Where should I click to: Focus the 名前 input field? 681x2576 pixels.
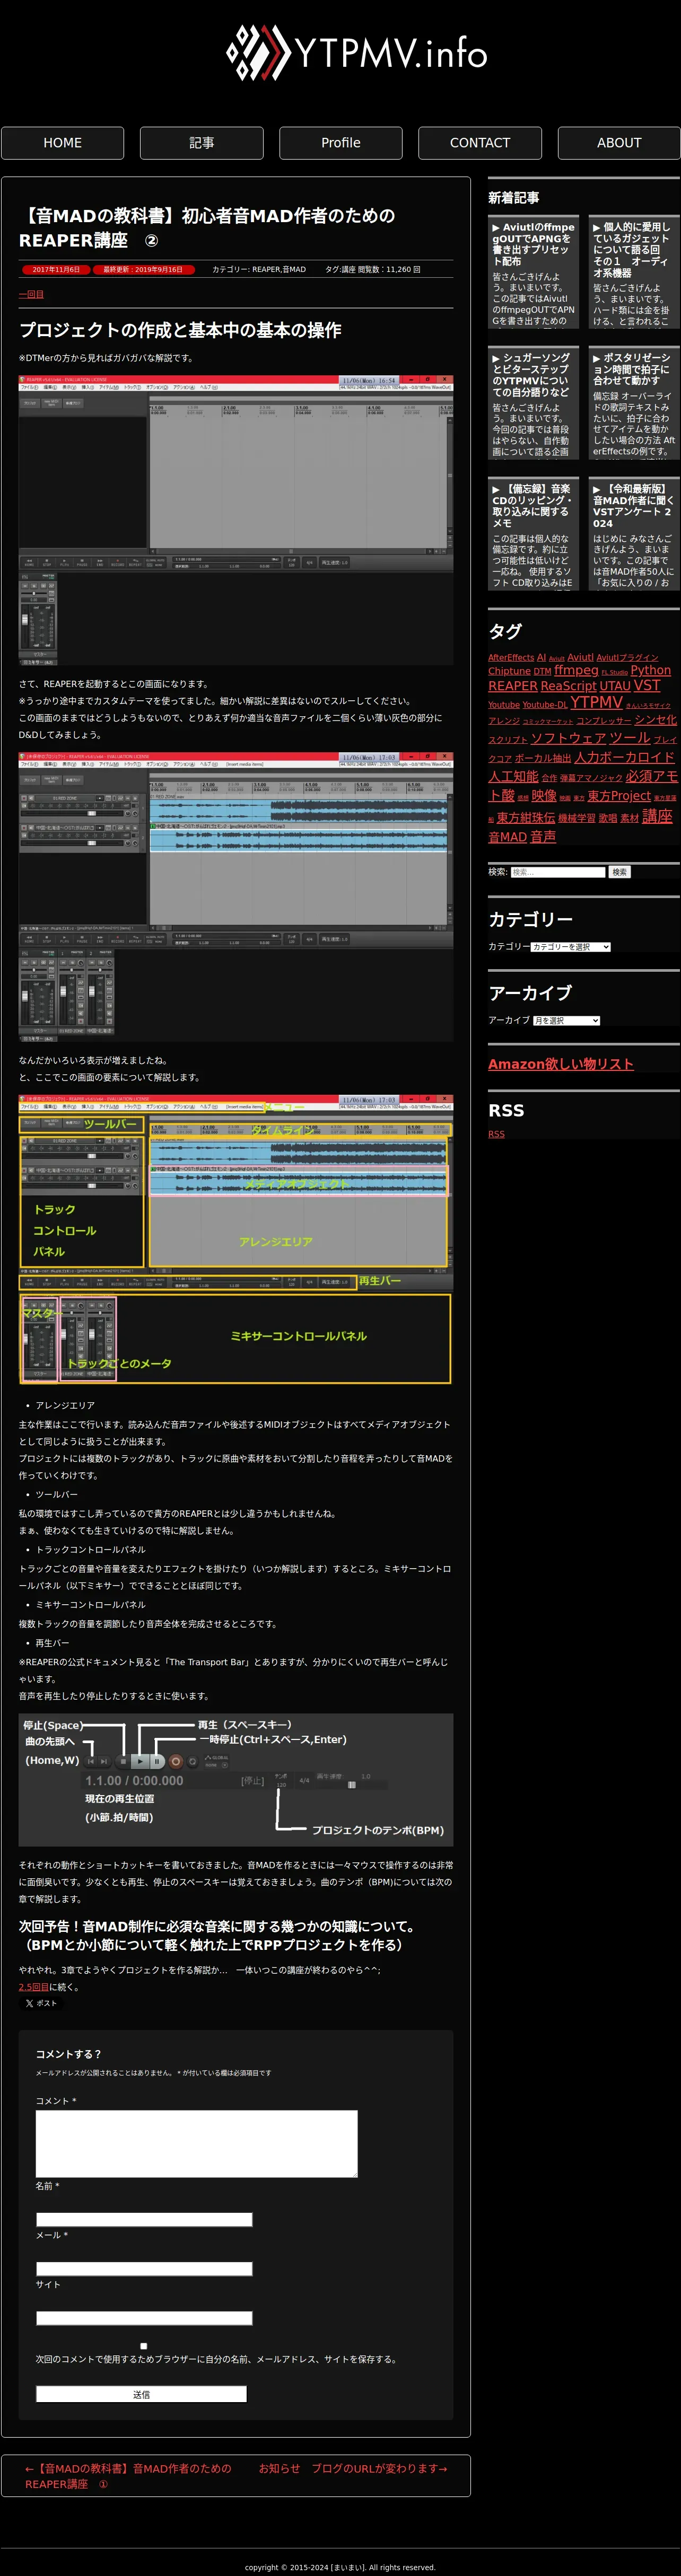click(144, 2219)
